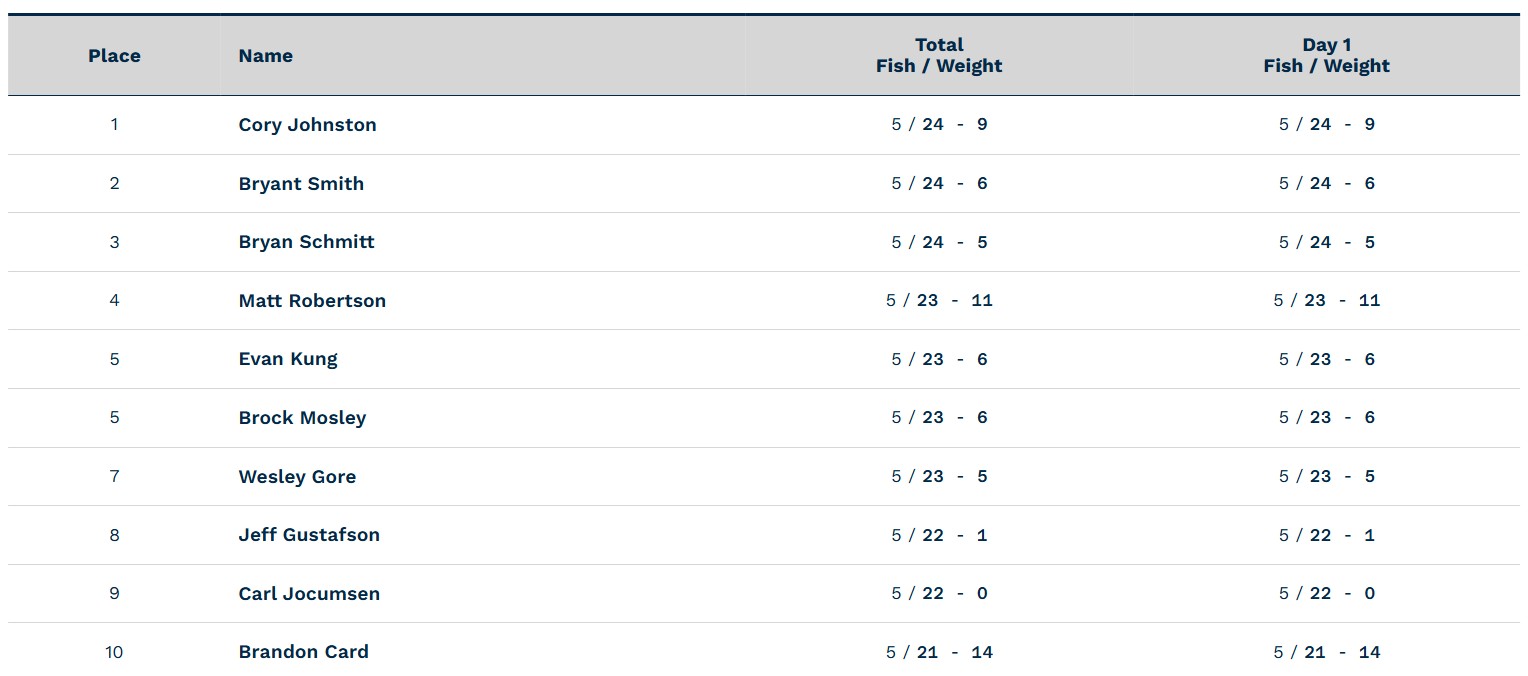Select the place number 10 cell
This screenshot has width=1528, height=676.
[114, 652]
